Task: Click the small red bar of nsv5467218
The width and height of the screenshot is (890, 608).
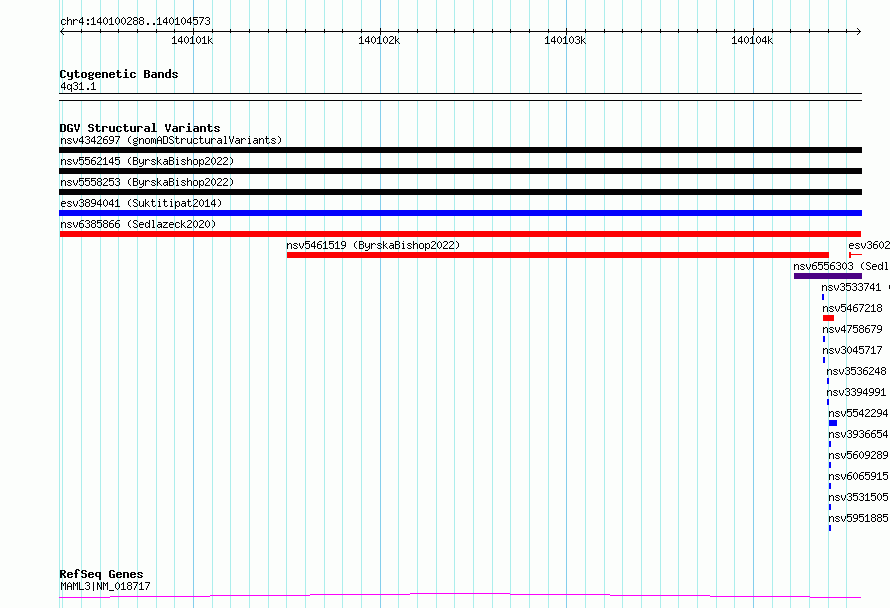Action: click(828, 318)
